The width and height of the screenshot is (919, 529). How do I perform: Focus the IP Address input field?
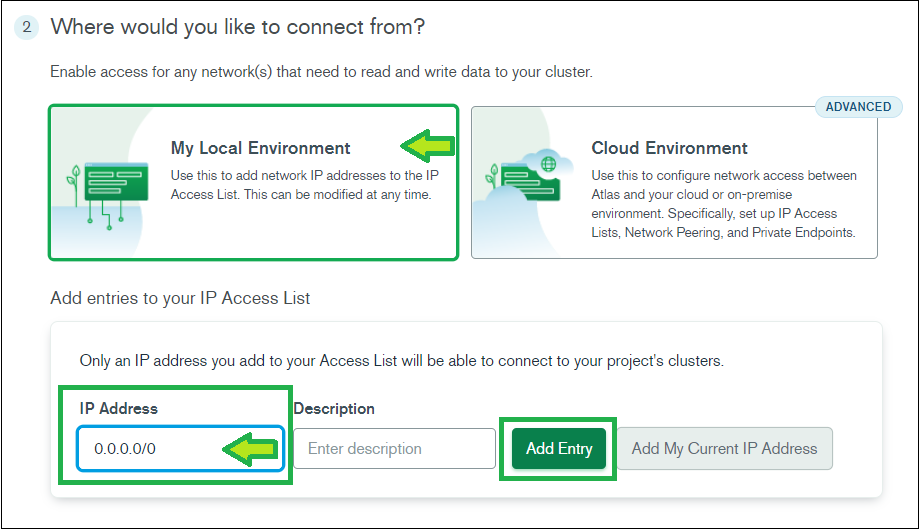pyautogui.click(x=180, y=449)
